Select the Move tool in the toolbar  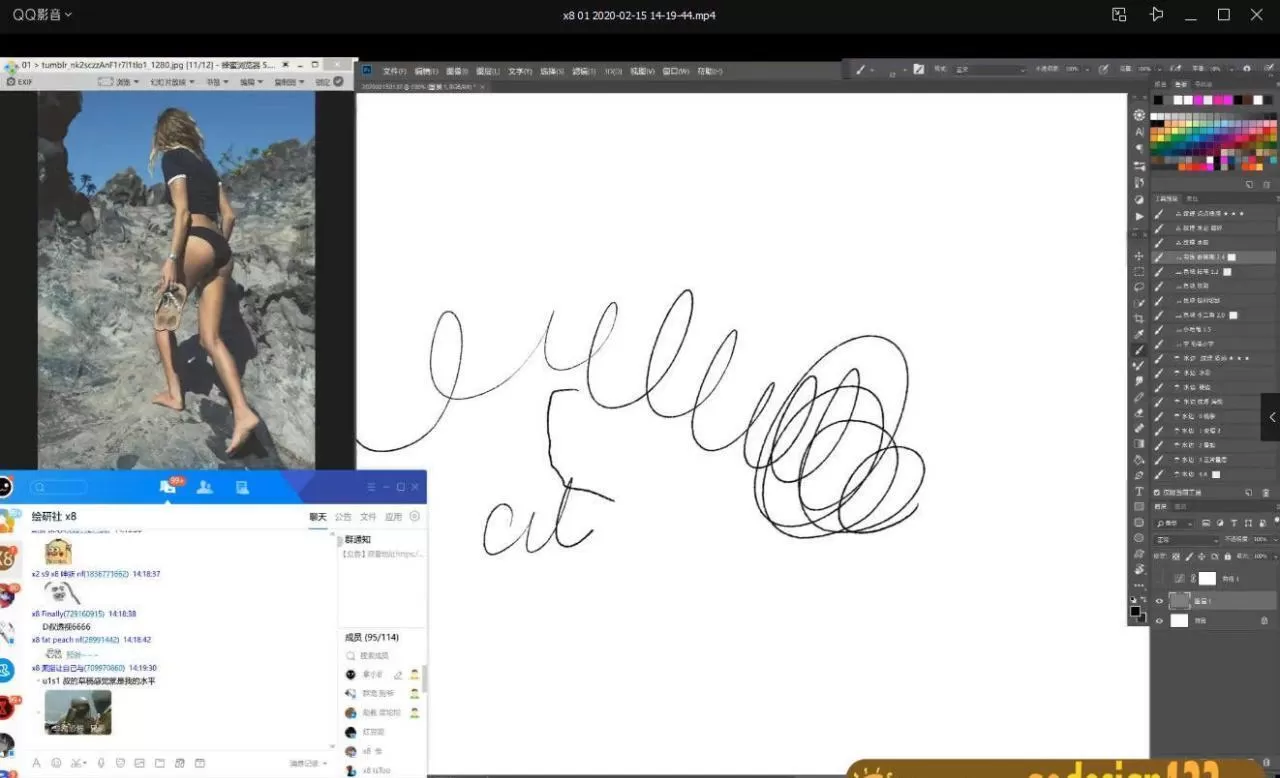click(1139, 256)
